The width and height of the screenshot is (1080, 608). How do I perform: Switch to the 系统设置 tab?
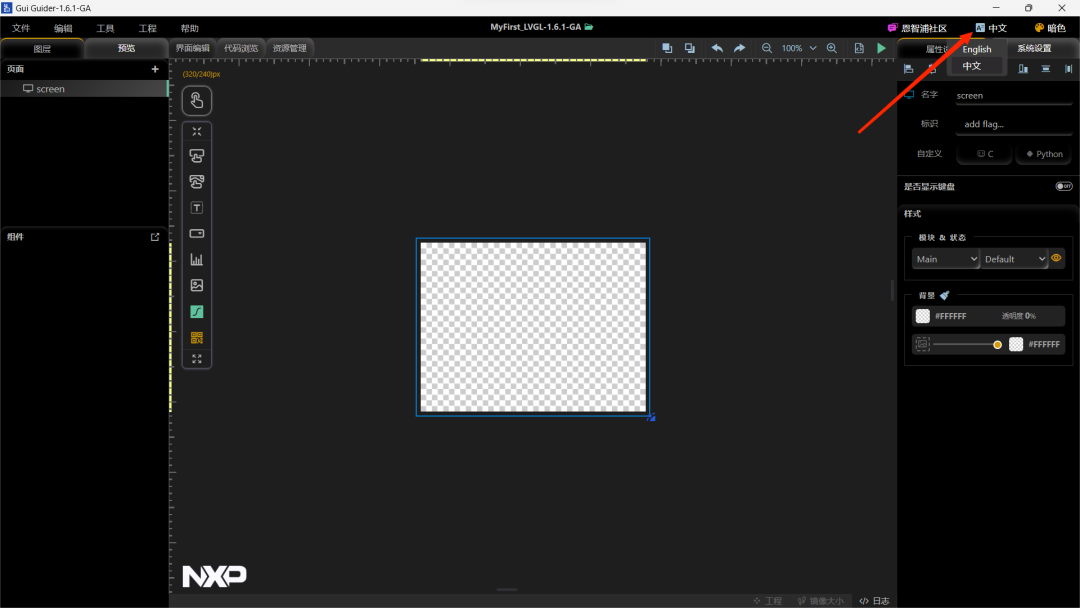tap(1034, 48)
